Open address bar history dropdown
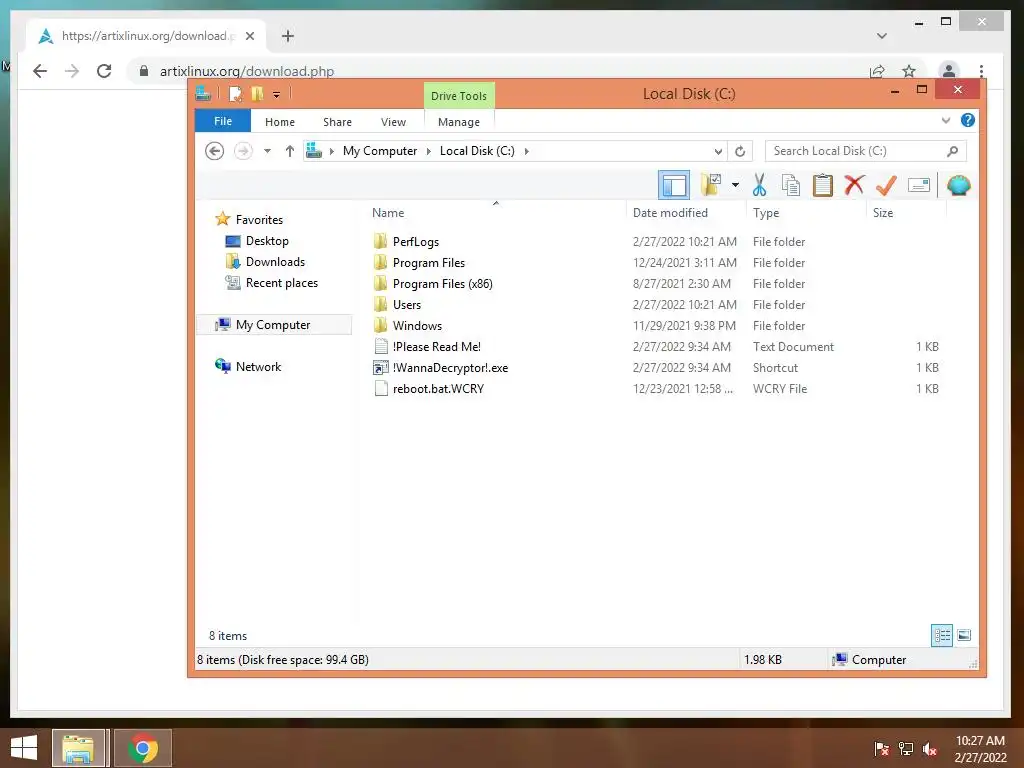 [718, 152]
